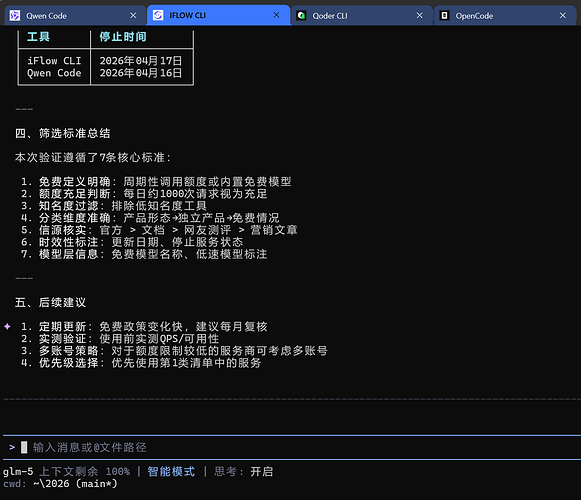Click the Qwen Code tab icon
This screenshot has width=581, height=500.
pos(15,16)
